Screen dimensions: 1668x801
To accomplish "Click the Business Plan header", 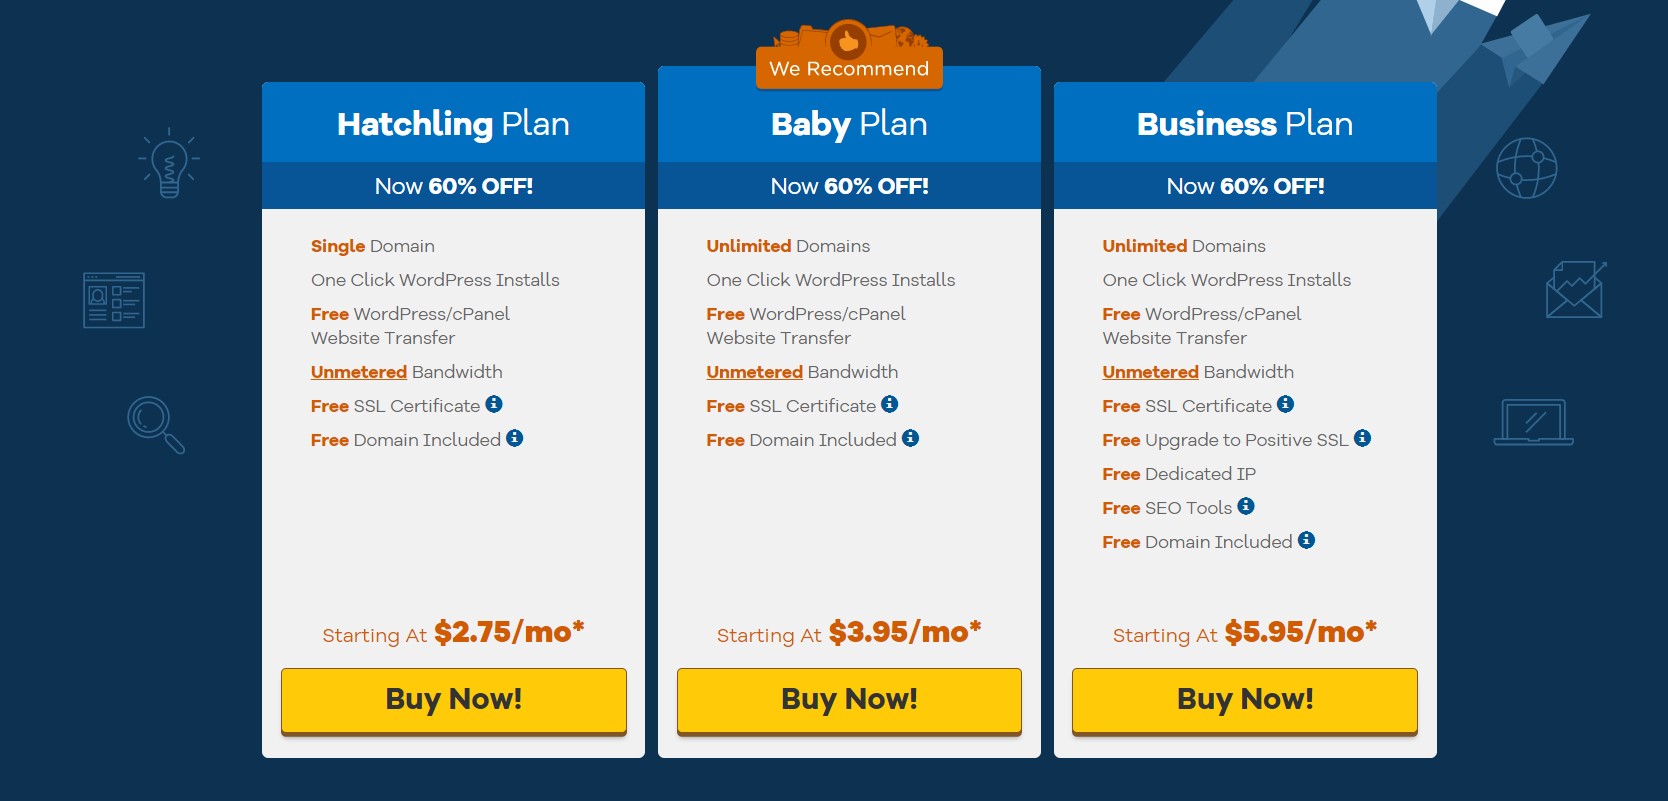I will pos(1244,122).
